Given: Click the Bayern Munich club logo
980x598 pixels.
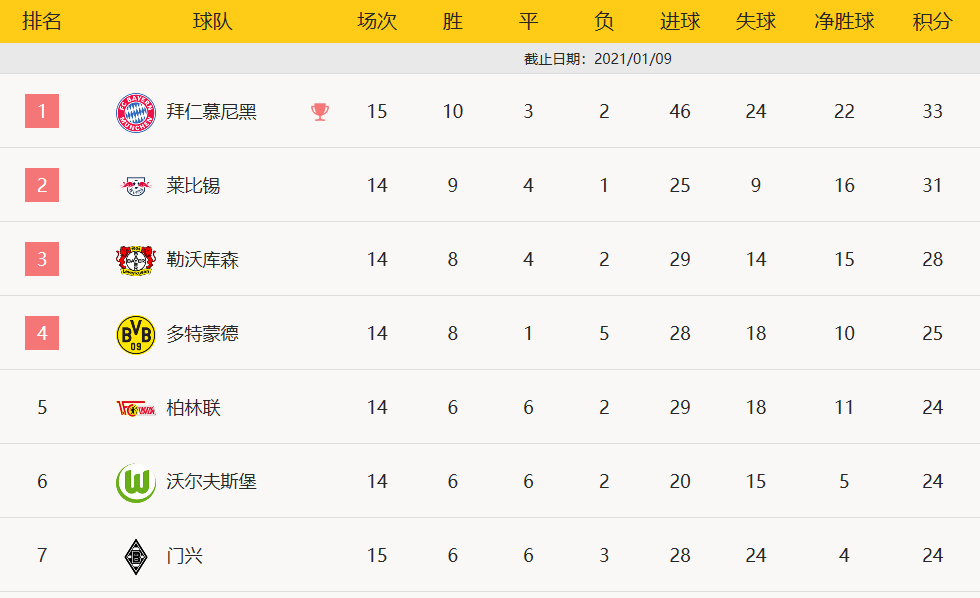Looking at the screenshot, I should 135,111.
